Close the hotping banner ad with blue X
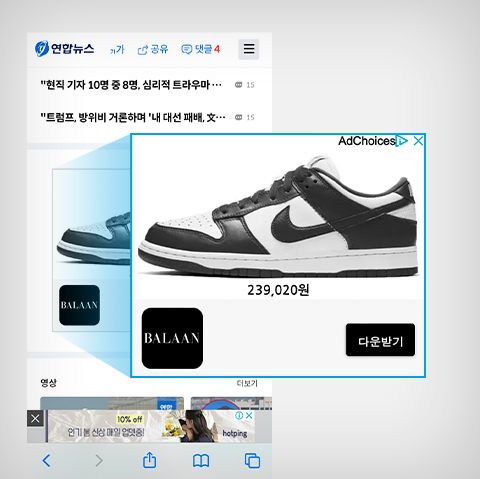Screen dimensions: 480x479 (x=249, y=415)
